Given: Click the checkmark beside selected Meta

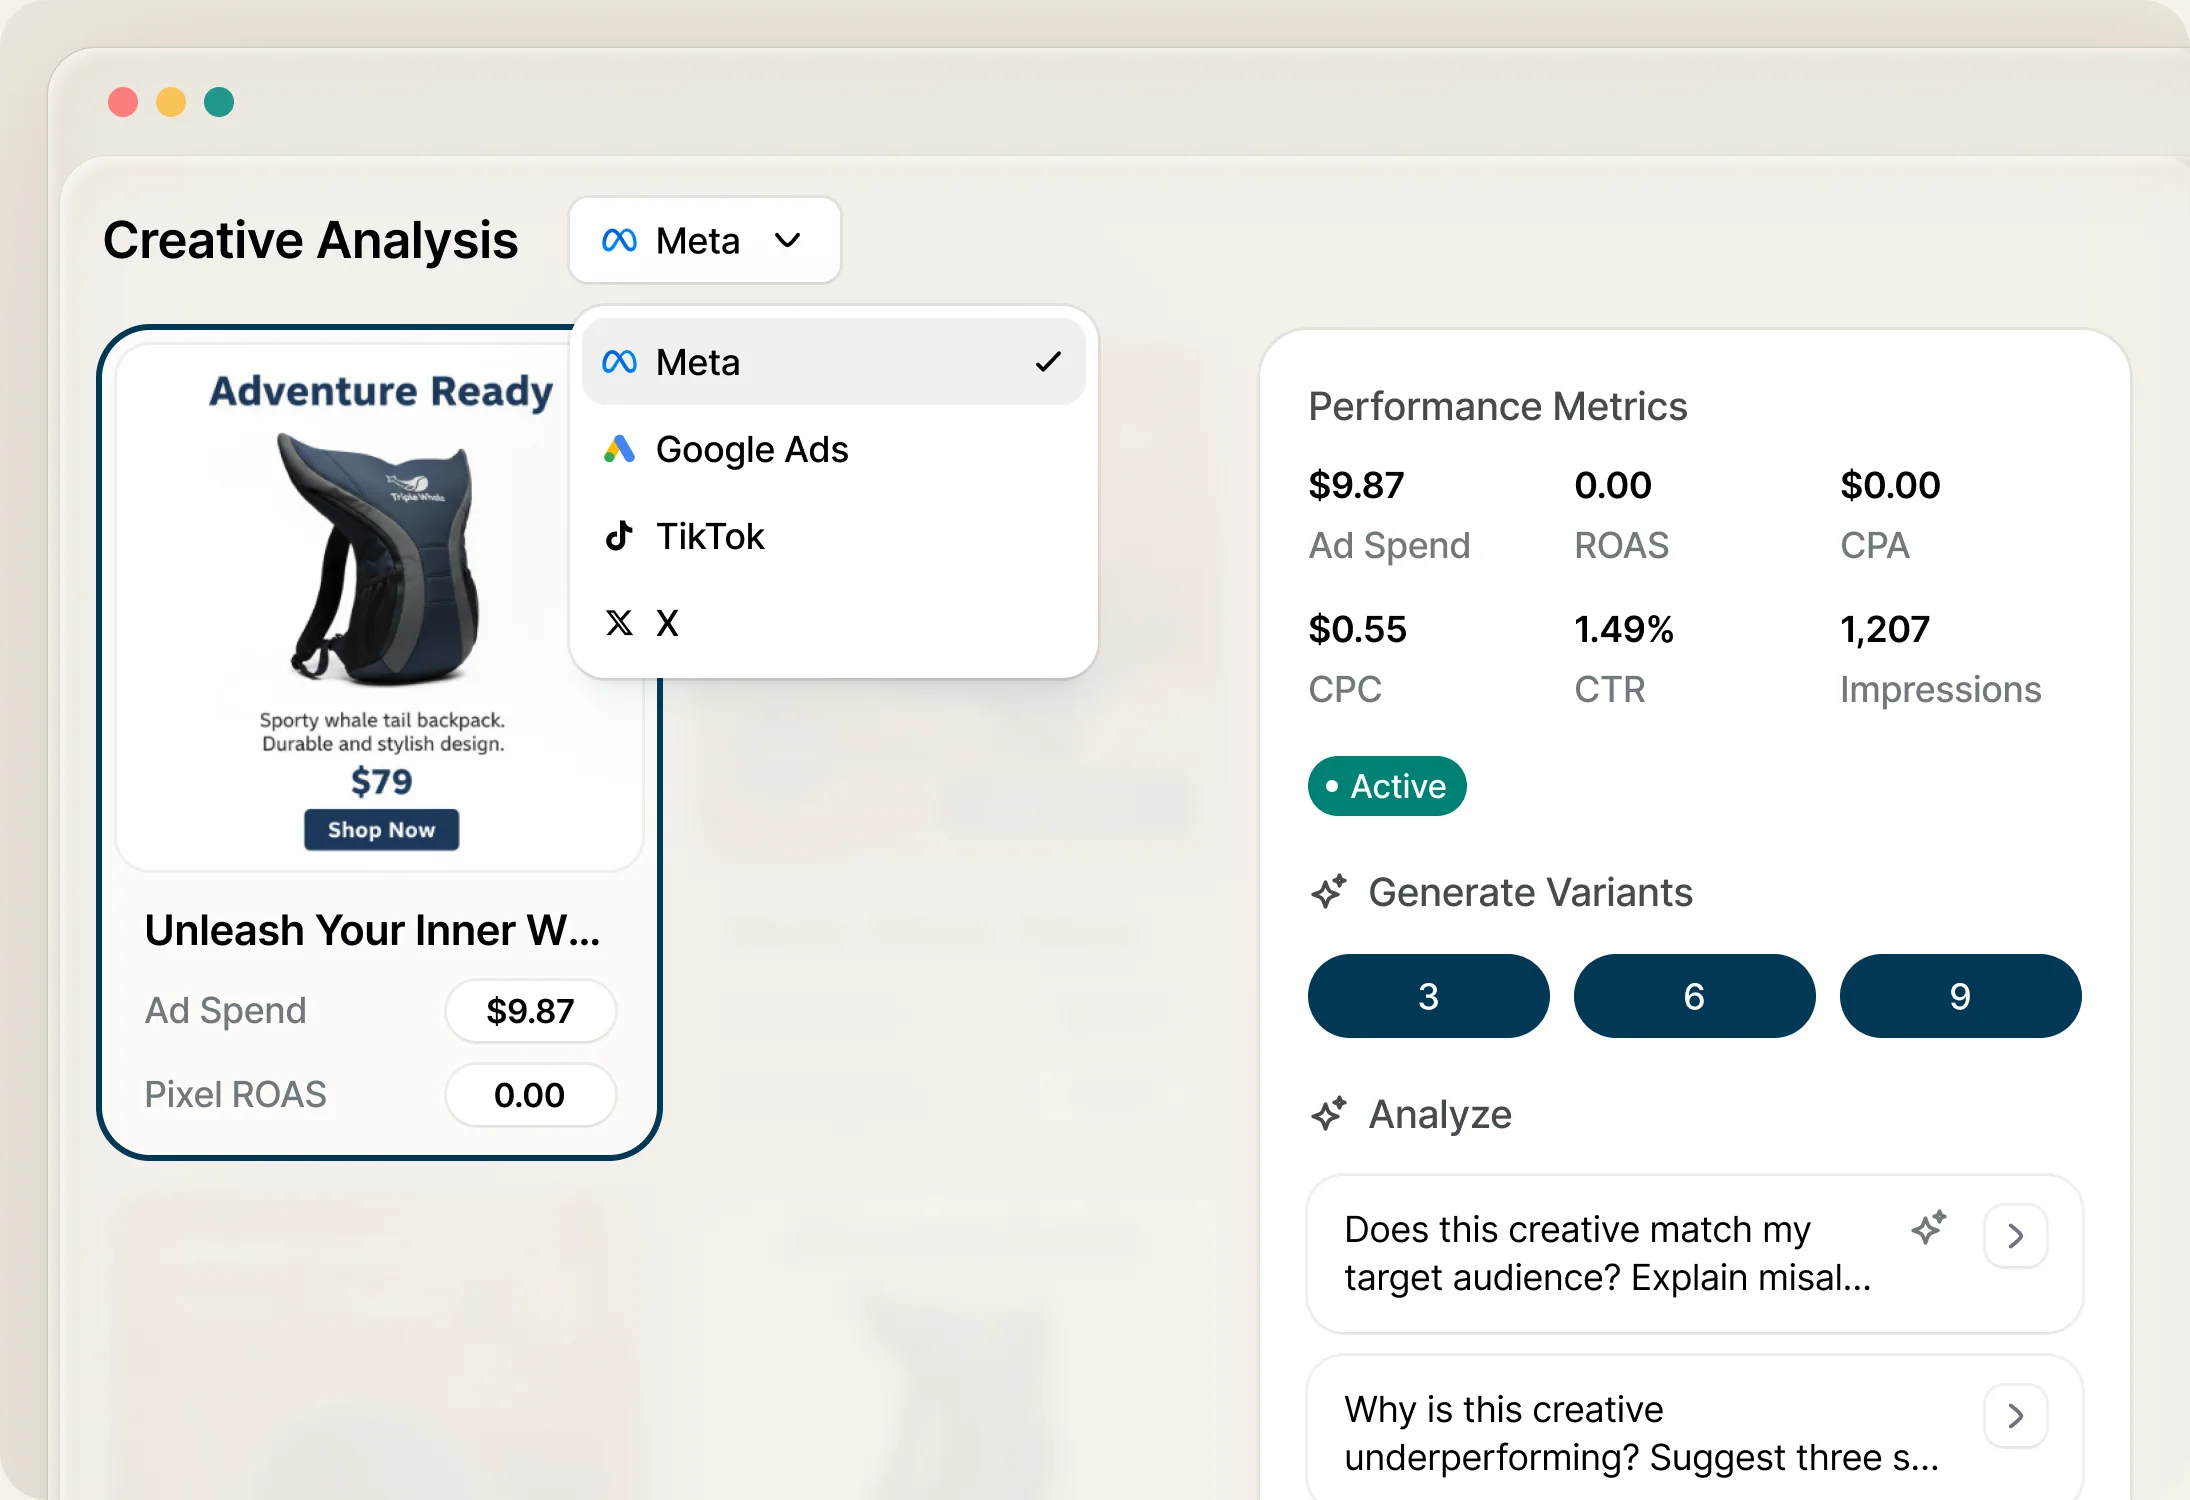Looking at the screenshot, I should click(x=1048, y=362).
